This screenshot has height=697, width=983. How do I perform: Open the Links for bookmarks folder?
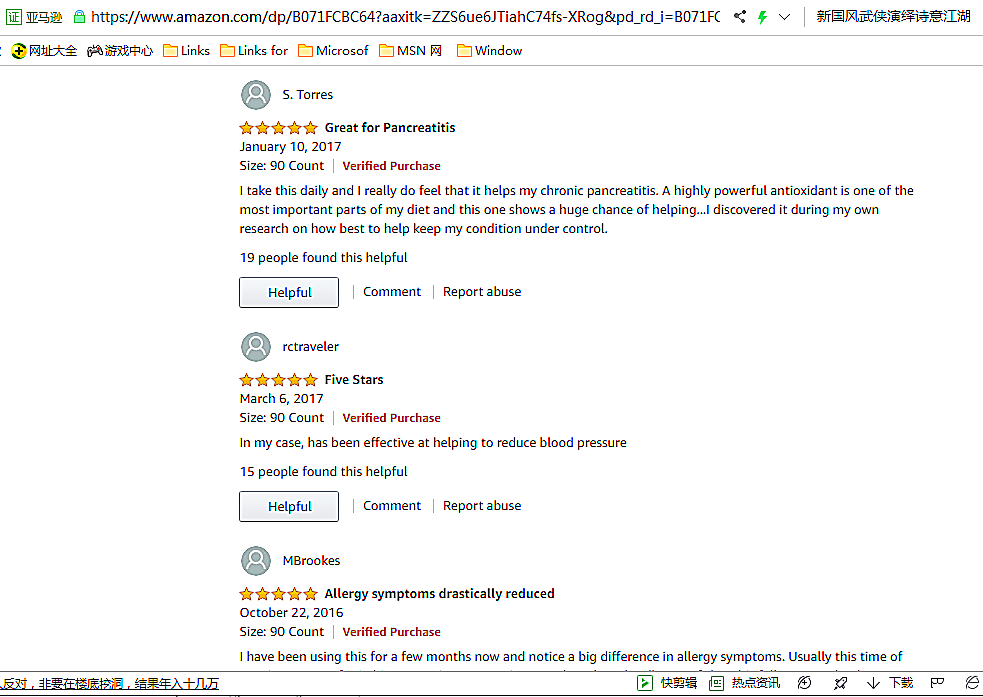[254, 51]
